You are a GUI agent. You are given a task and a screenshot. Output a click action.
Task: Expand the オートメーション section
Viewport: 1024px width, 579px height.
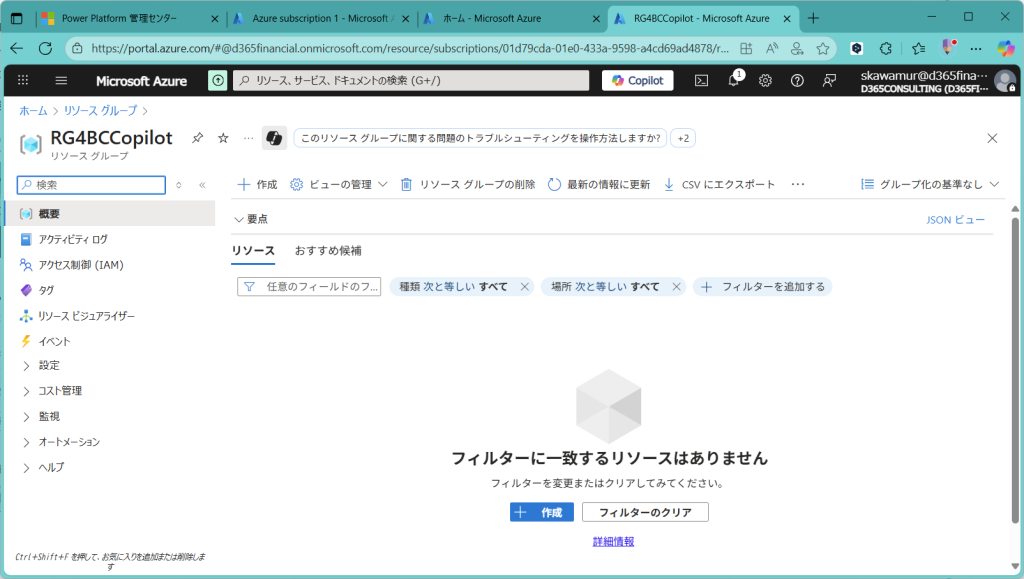pos(26,442)
